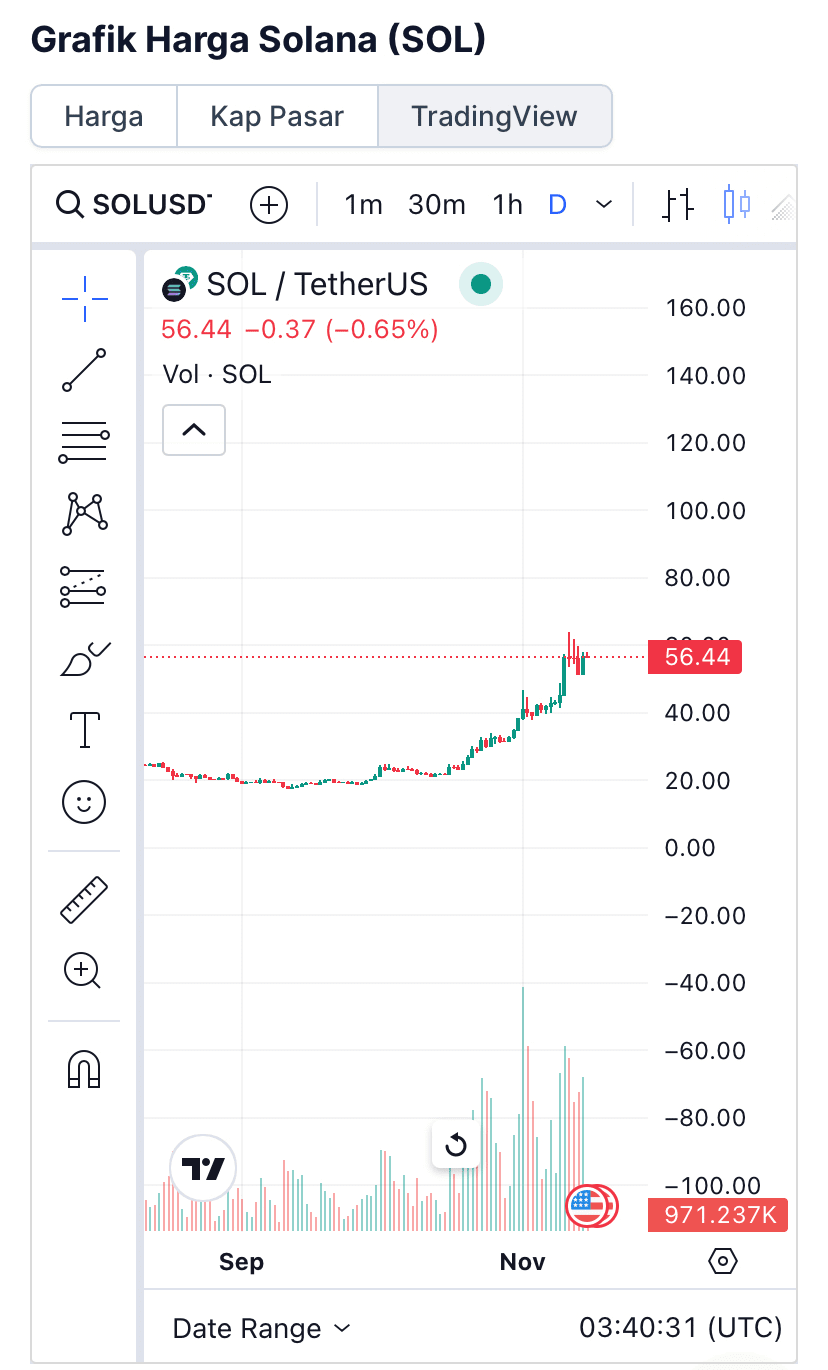Collapse the indicator legend chevron
Image resolution: width=828 pixels, height=1370 pixels.
[x=194, y=430]
